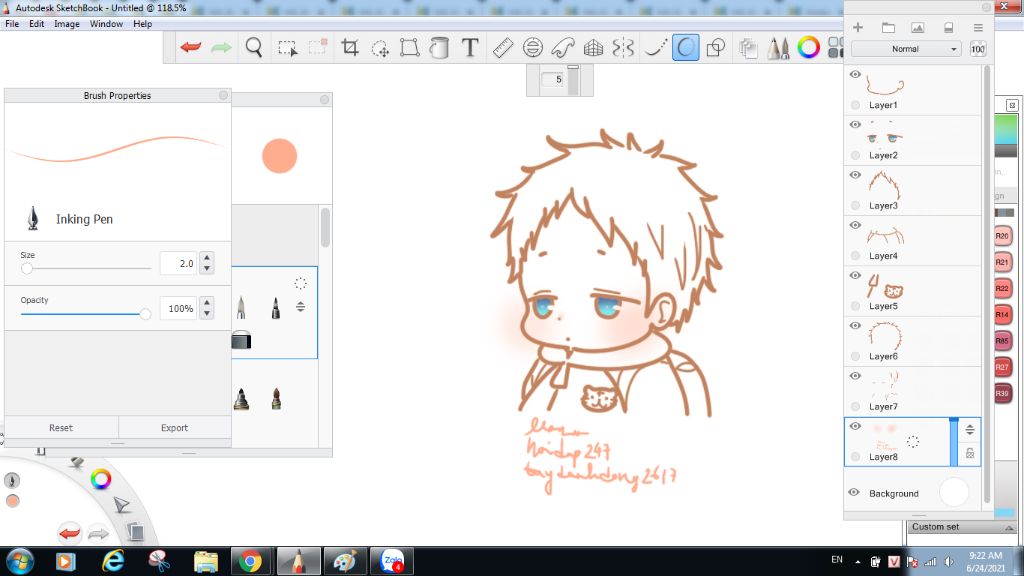Screen dimensions: 1024x576
Task: Increase brush Size with the up stepper
Action: (x=207, y=258)
